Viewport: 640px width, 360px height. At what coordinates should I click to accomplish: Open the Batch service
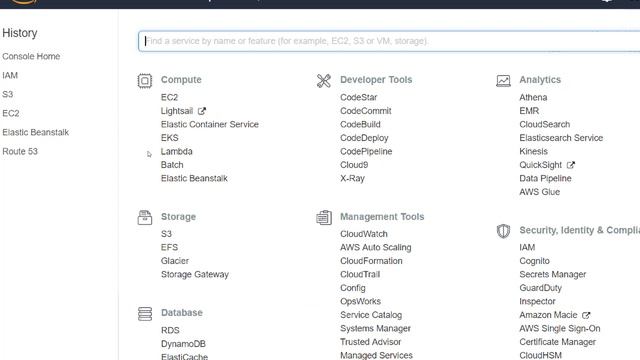pyautogui.click(x=172, y=165)
